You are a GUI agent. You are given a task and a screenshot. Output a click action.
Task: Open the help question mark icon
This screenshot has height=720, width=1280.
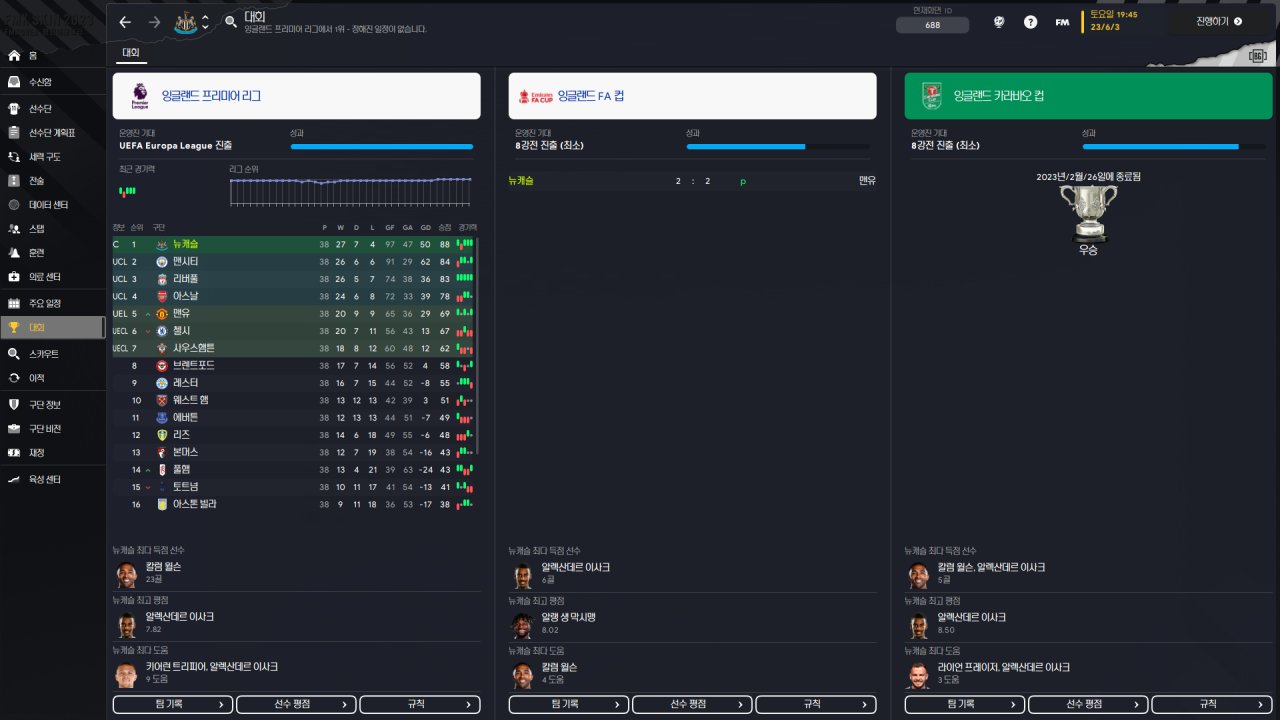point(1030,22)
